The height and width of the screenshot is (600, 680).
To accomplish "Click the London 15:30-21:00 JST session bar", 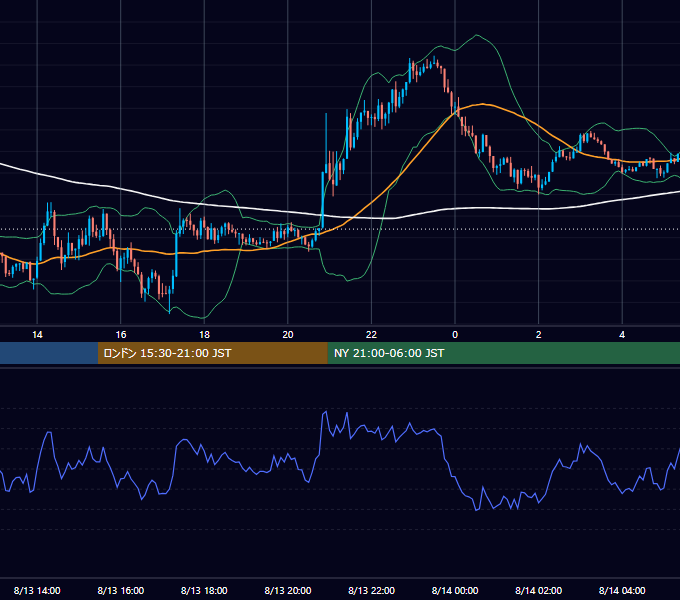I will [x=212, y=353].
